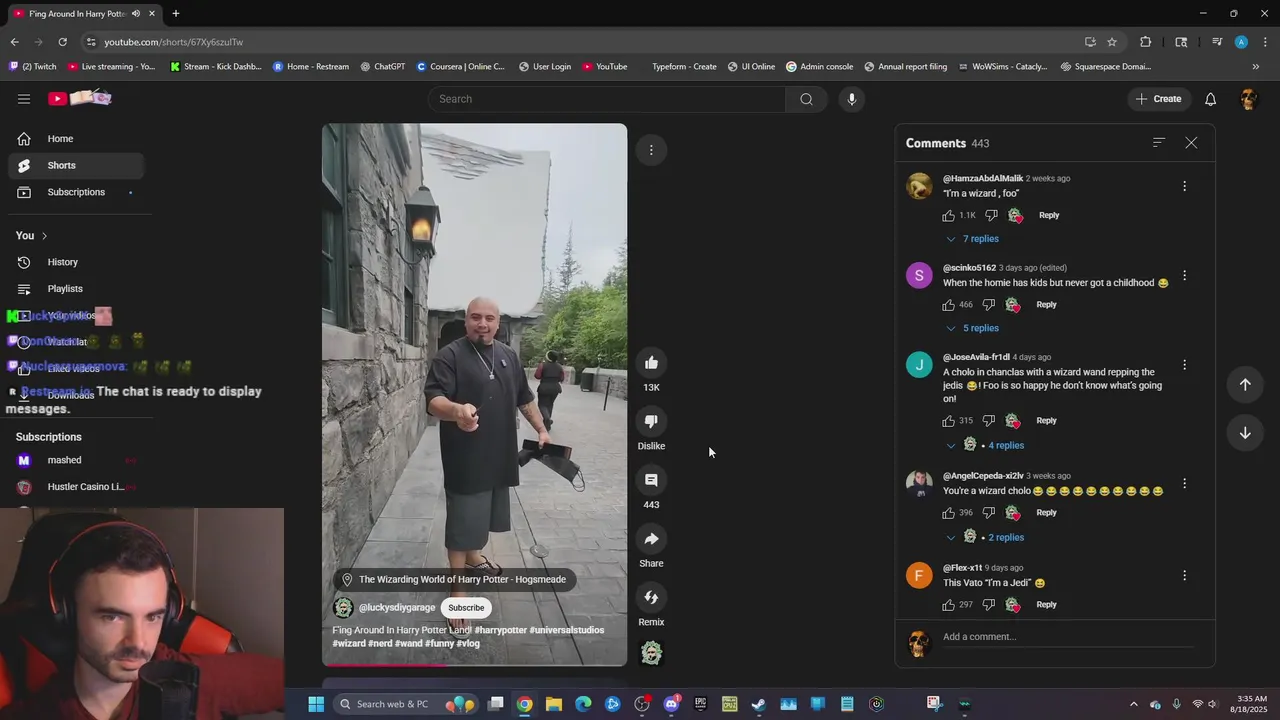Expand 2 replies under AngelCepeda comment
The height and width of the screenshot is (720, 1280).
[985, 537]
